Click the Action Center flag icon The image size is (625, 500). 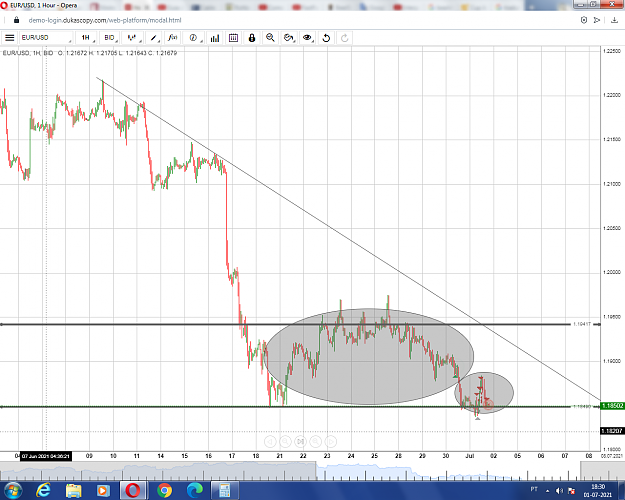point(571,491)
